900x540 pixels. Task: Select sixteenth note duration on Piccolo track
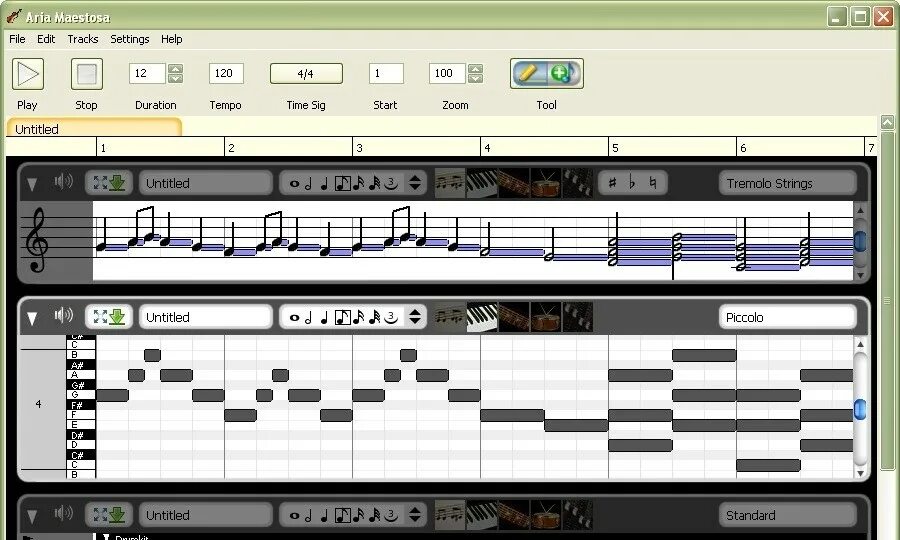[359, 317]
